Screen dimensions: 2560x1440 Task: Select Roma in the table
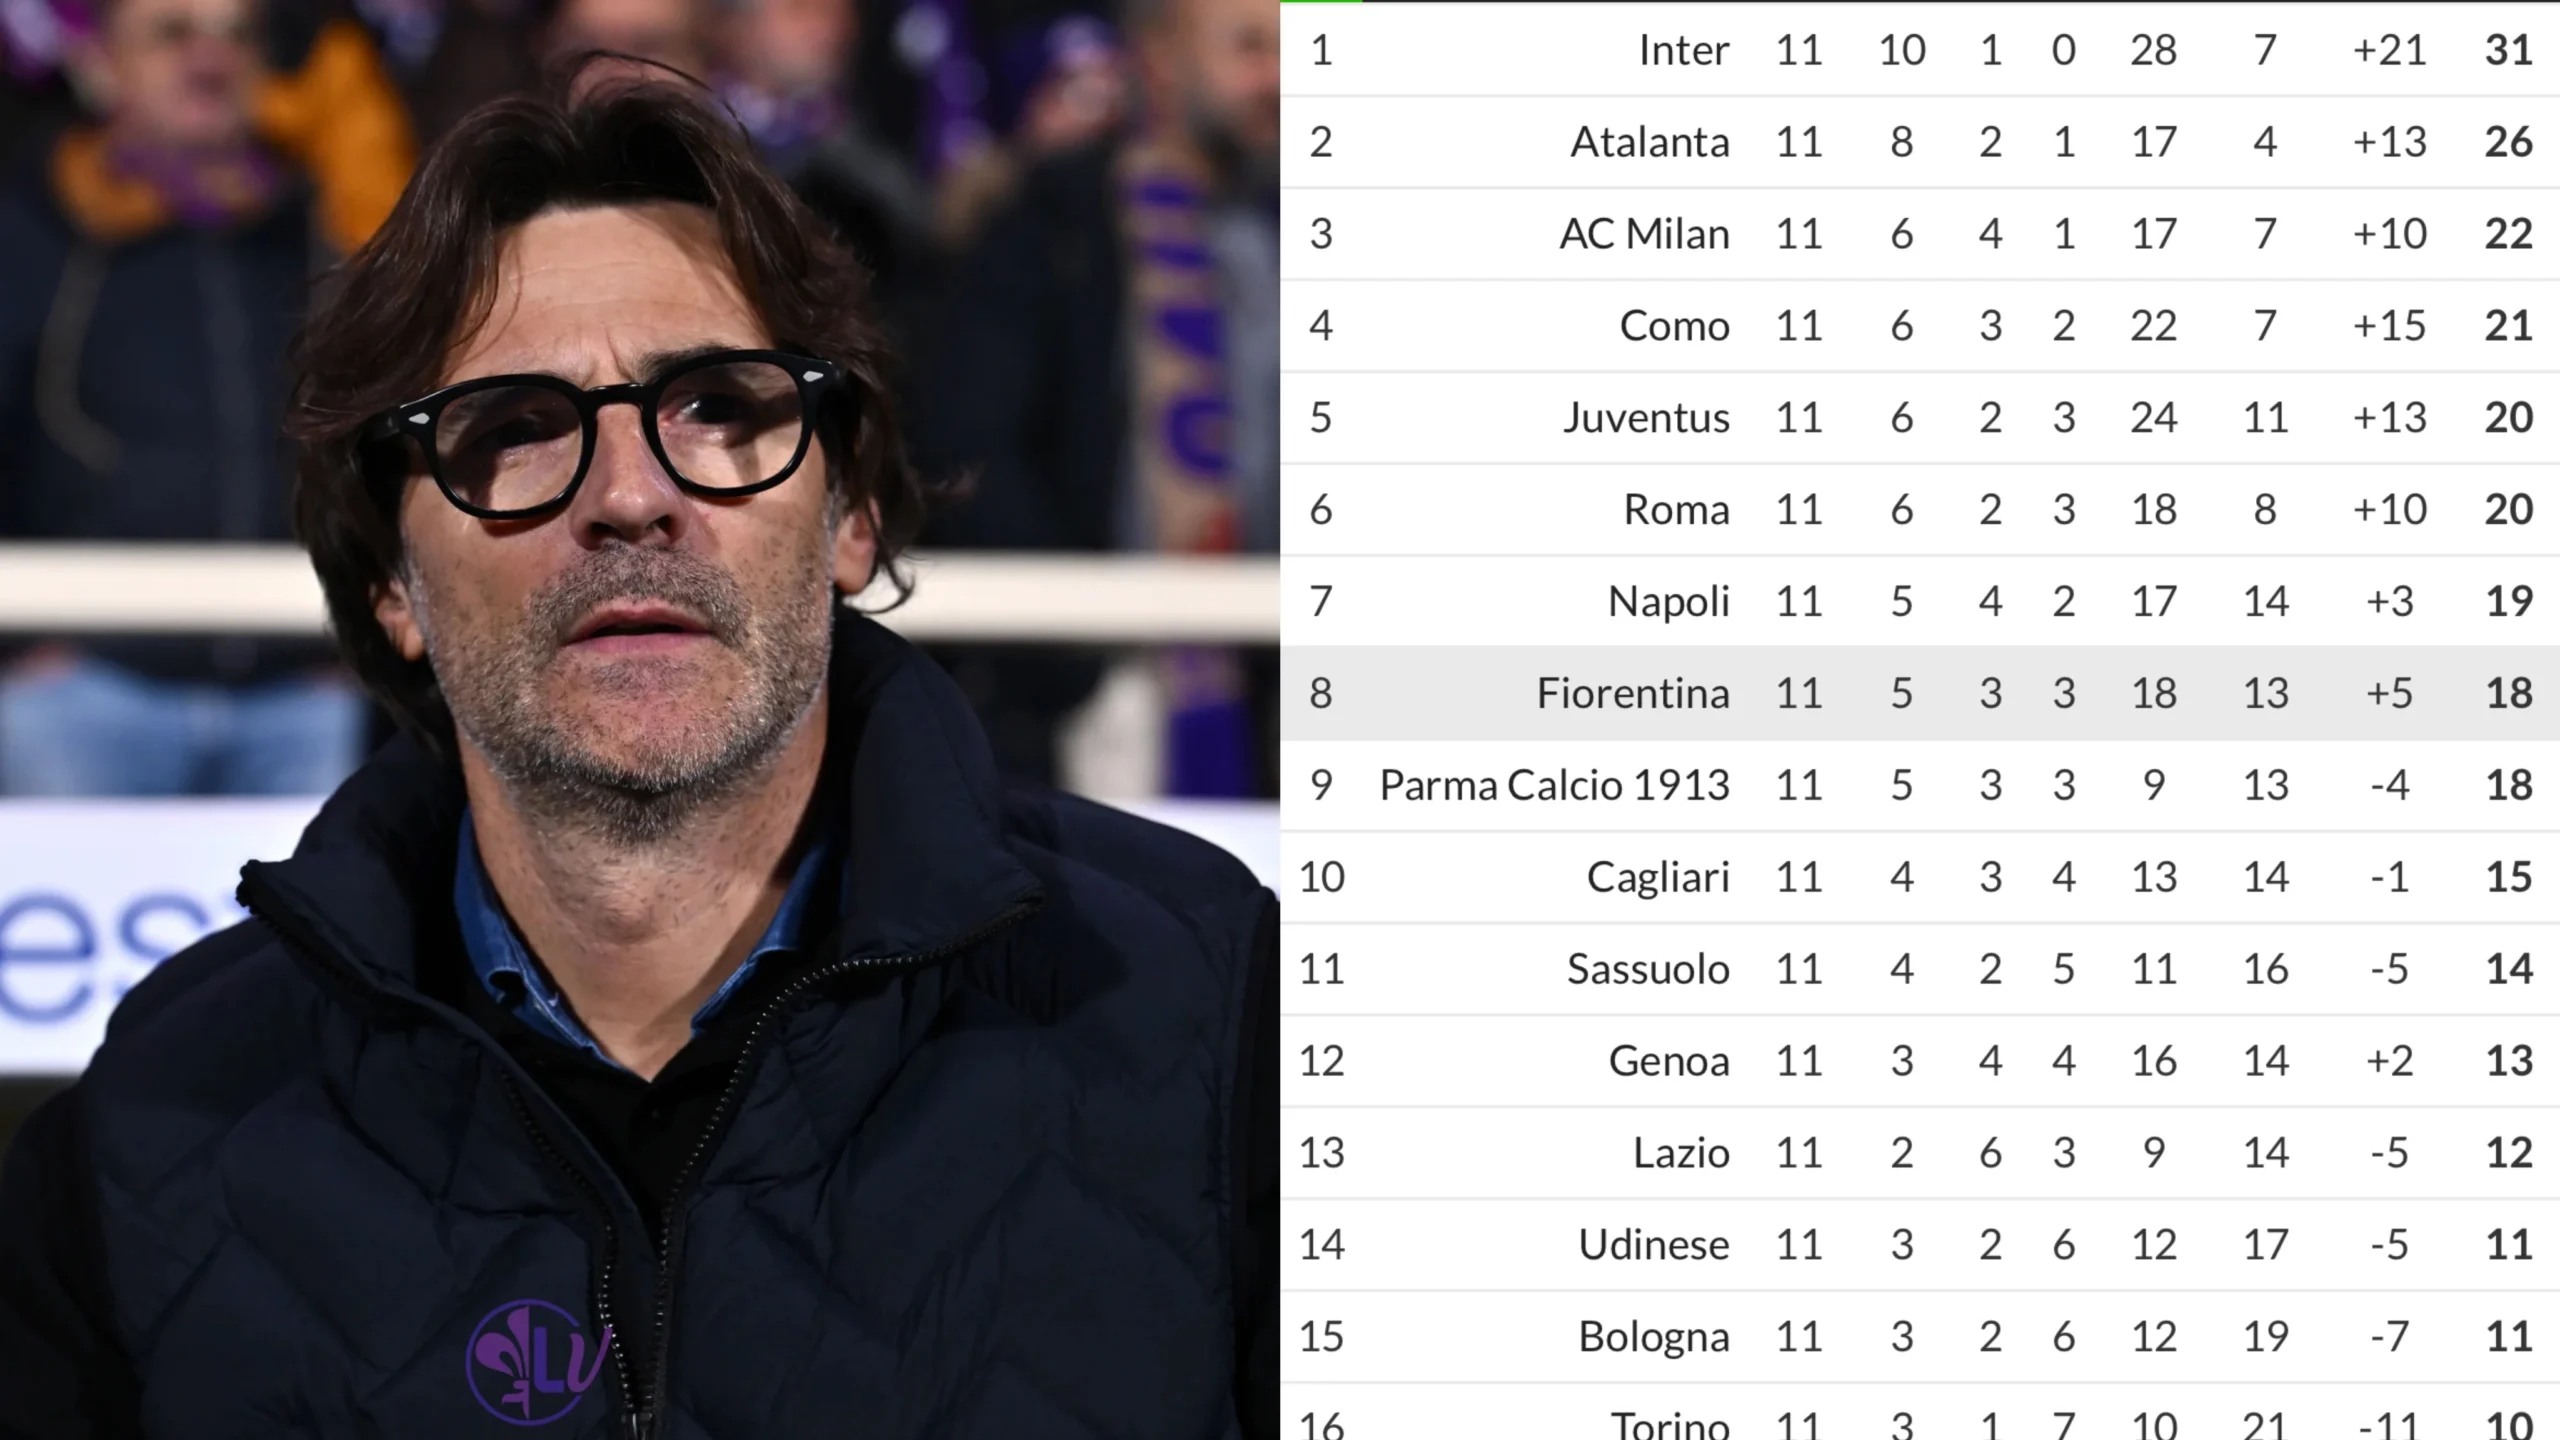[x=1676, y=510]
